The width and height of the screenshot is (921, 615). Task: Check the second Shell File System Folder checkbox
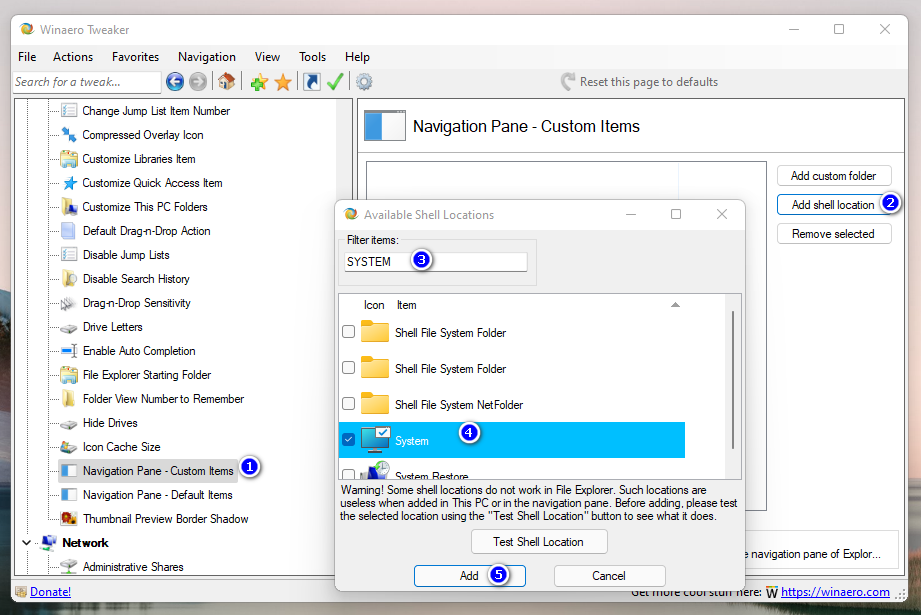click(348, 368)
